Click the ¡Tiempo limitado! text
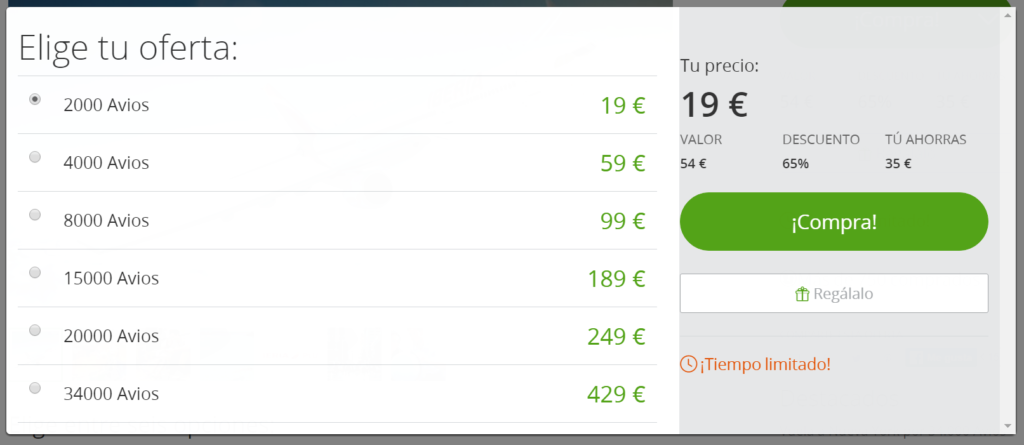This screenshot has height=445, width=1024. click(x=765, y=364)
